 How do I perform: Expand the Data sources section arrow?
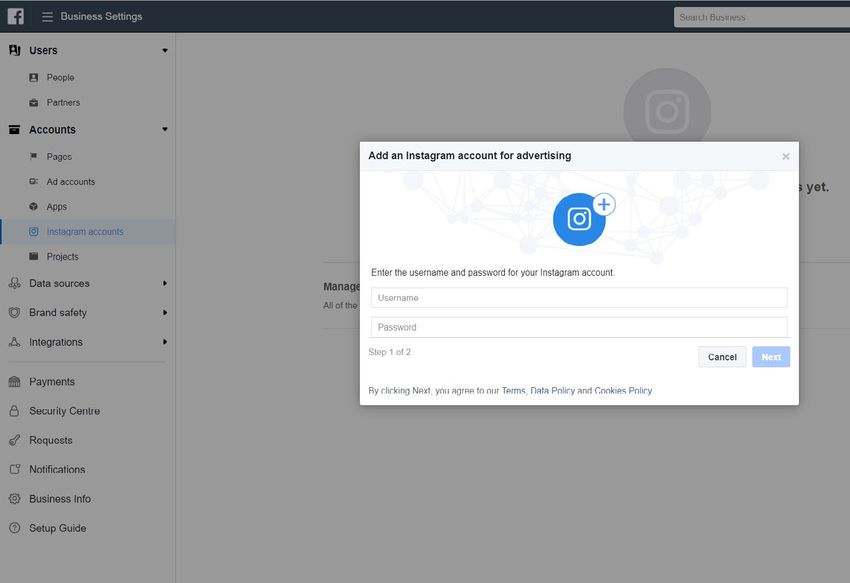(x=165, y=283)
